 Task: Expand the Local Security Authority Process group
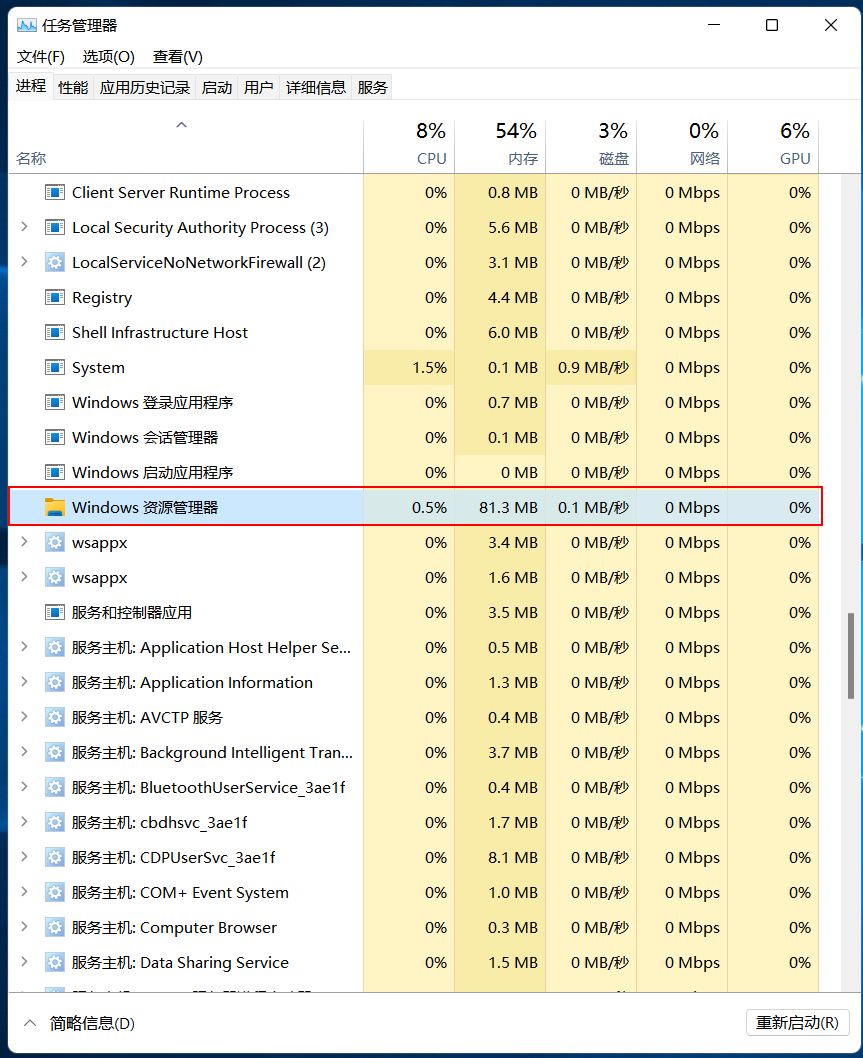click(x=22, y=227)
